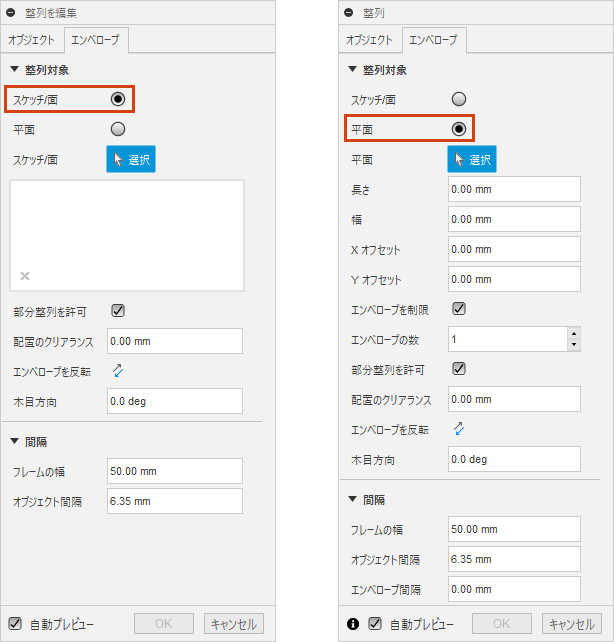Open オブジェクト tab in 整列 dialog
Image resolution: width=614 pixels, height=642 pixels.
370,40
